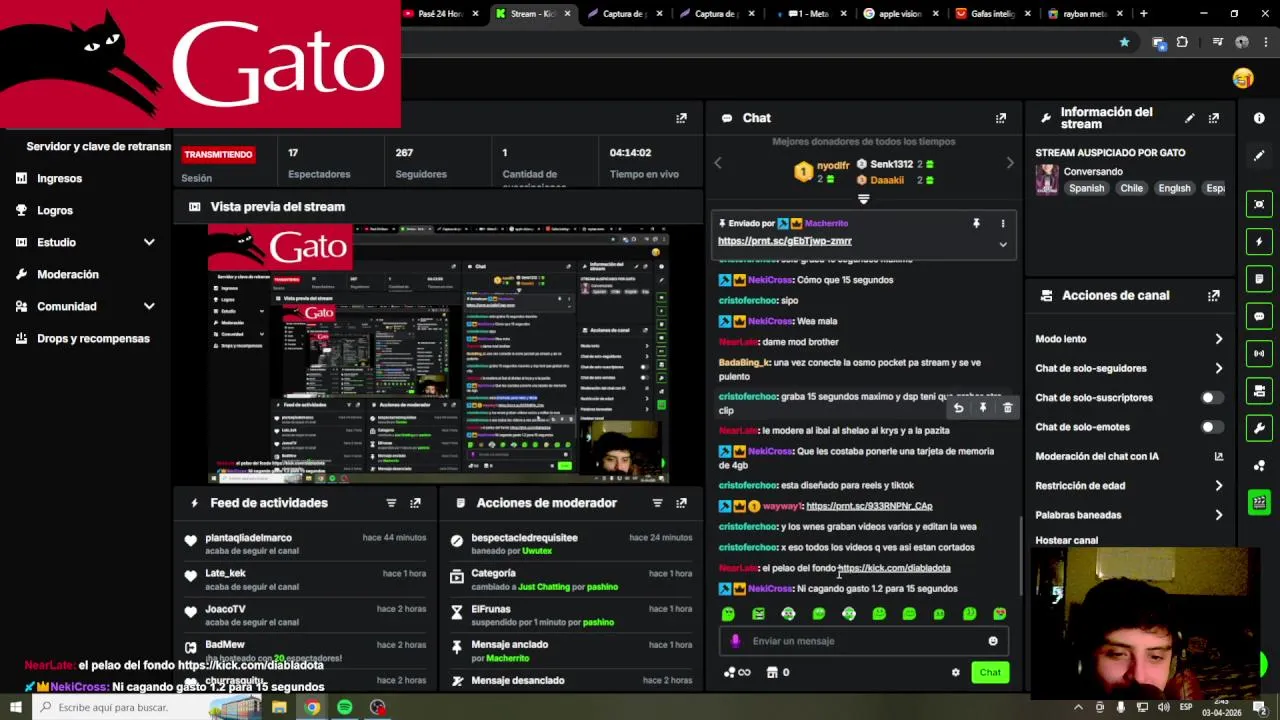Click the Spanish stream tag
The width and height of the screenshot is (1280, 720).
click(x=1086, y=188)
